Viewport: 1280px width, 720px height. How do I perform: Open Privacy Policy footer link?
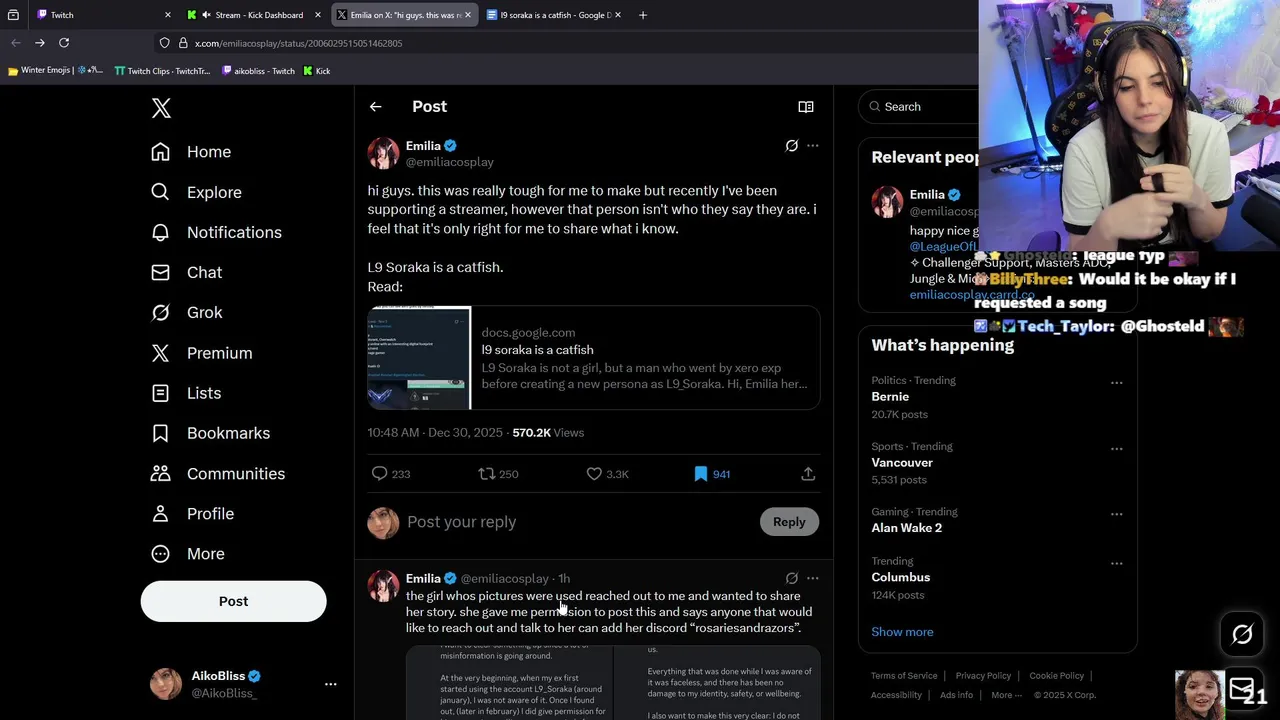[x=983, y=676]
